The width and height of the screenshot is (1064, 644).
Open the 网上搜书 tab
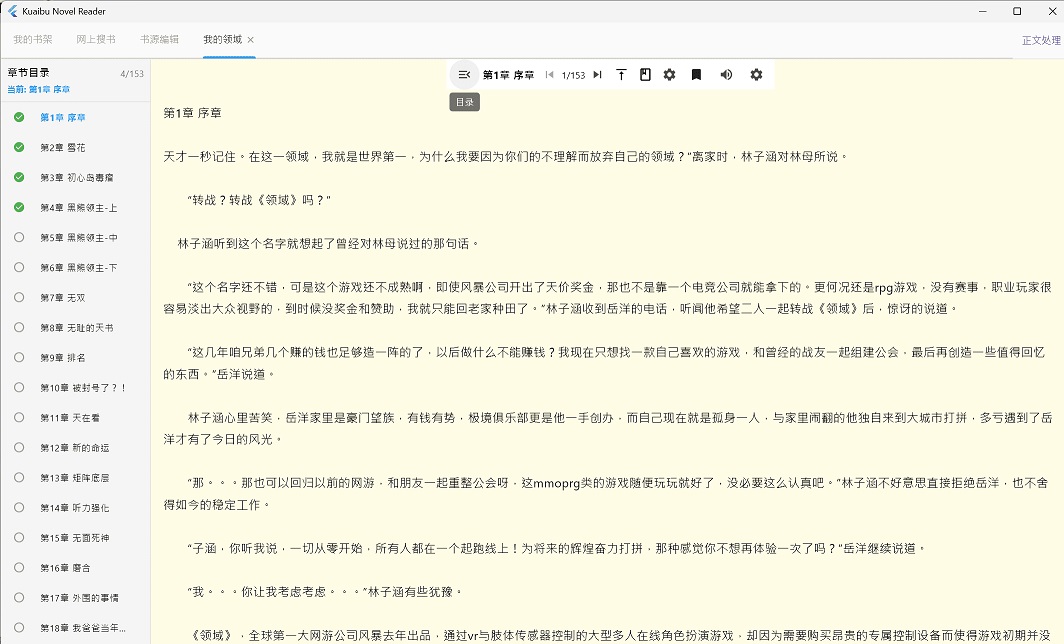[96, 40]
